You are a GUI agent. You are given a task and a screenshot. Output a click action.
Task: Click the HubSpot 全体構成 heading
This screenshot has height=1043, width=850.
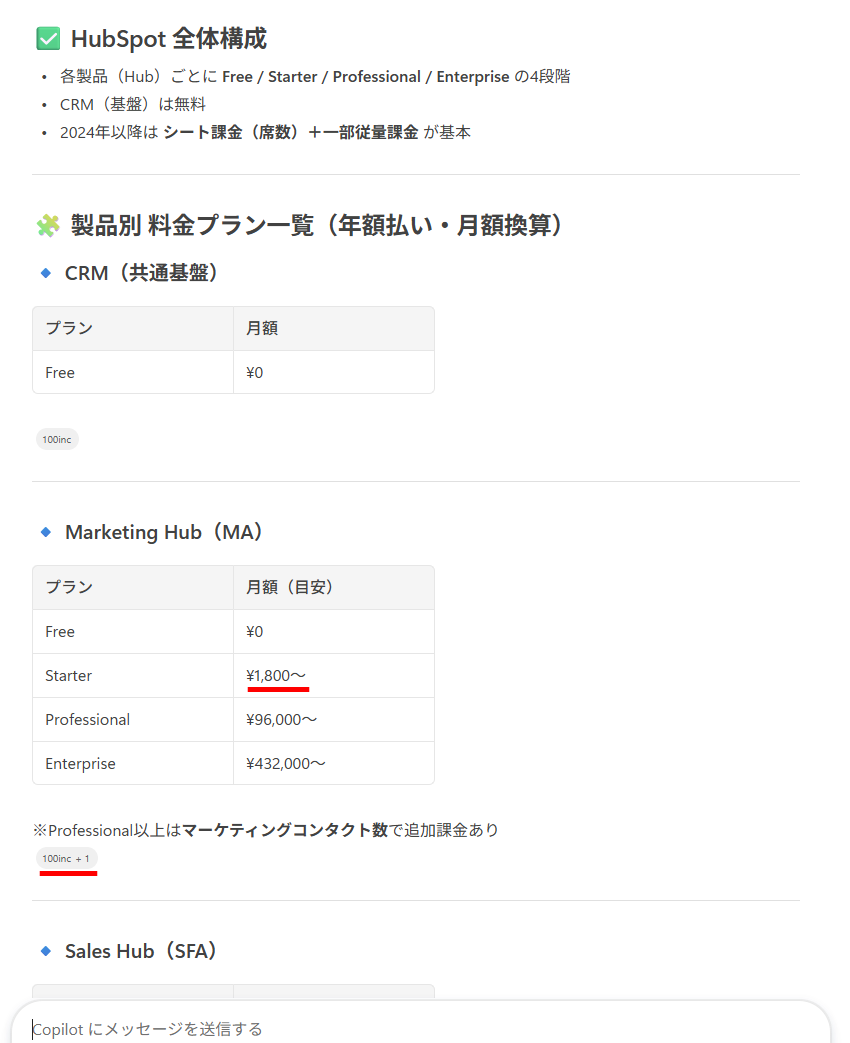pyautogui.click(x=168, y=39)
